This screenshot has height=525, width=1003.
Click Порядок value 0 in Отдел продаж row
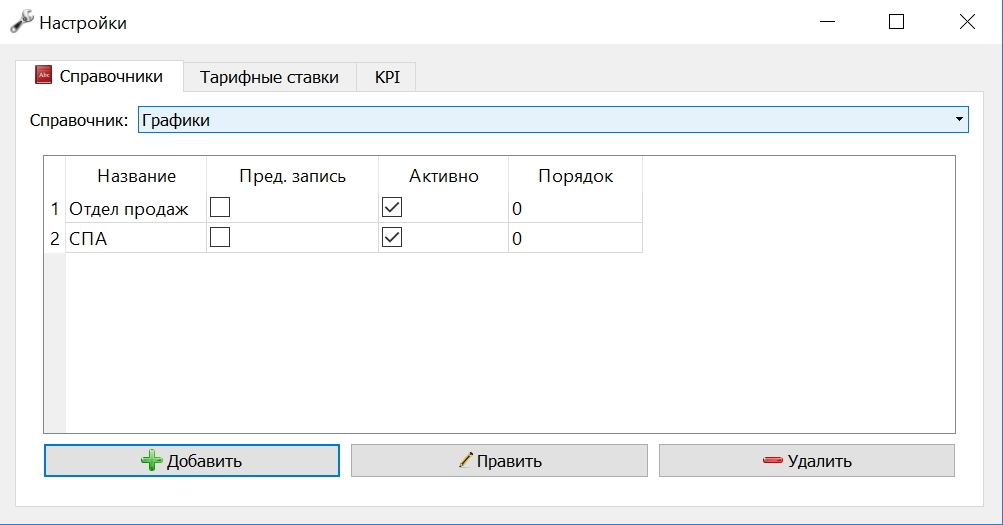[575, 208]
